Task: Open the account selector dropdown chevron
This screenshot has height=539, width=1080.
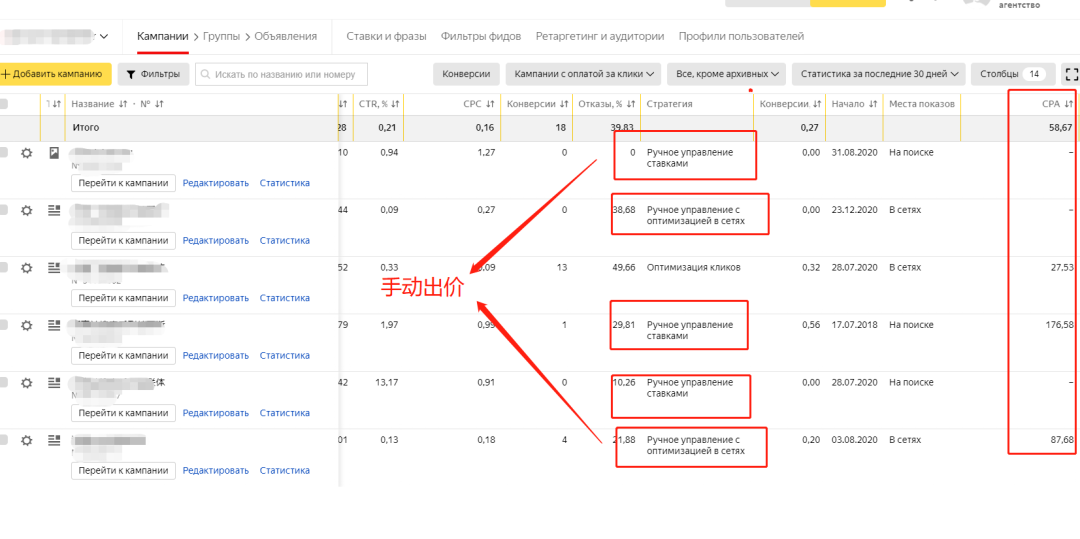Action: (x=104, y=36)
